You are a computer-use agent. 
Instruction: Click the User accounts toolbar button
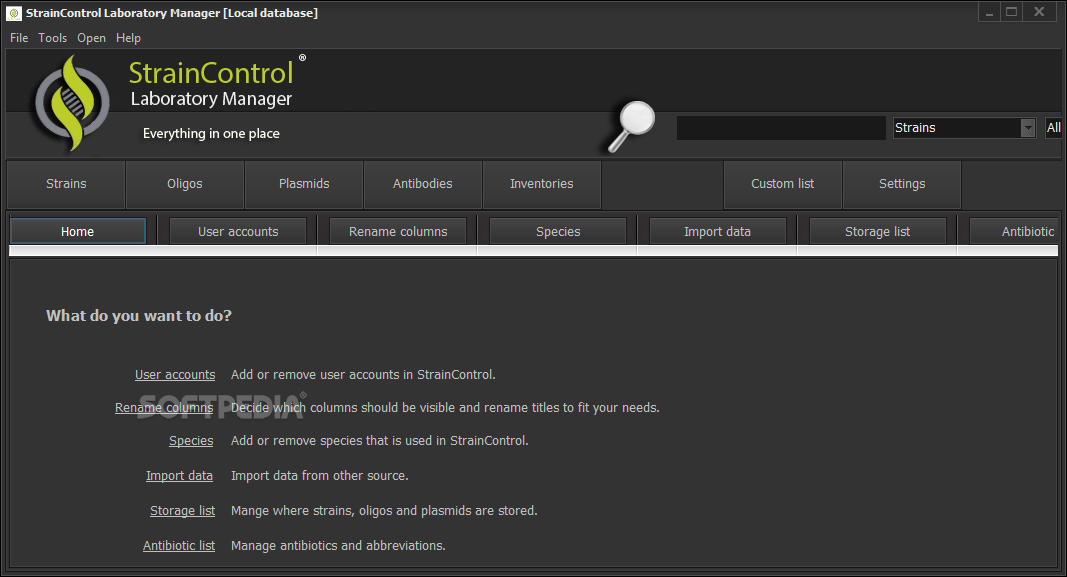pyautogui.click(x=238, y=231)
